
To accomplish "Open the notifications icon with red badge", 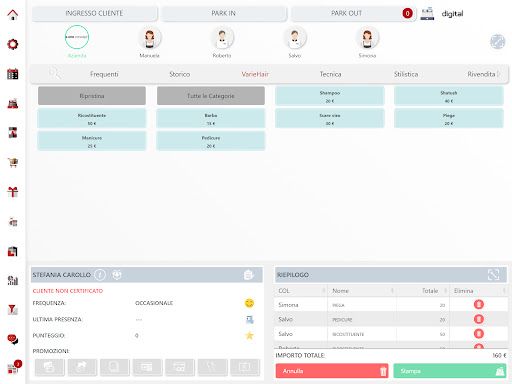I will (x=14, y=367).
